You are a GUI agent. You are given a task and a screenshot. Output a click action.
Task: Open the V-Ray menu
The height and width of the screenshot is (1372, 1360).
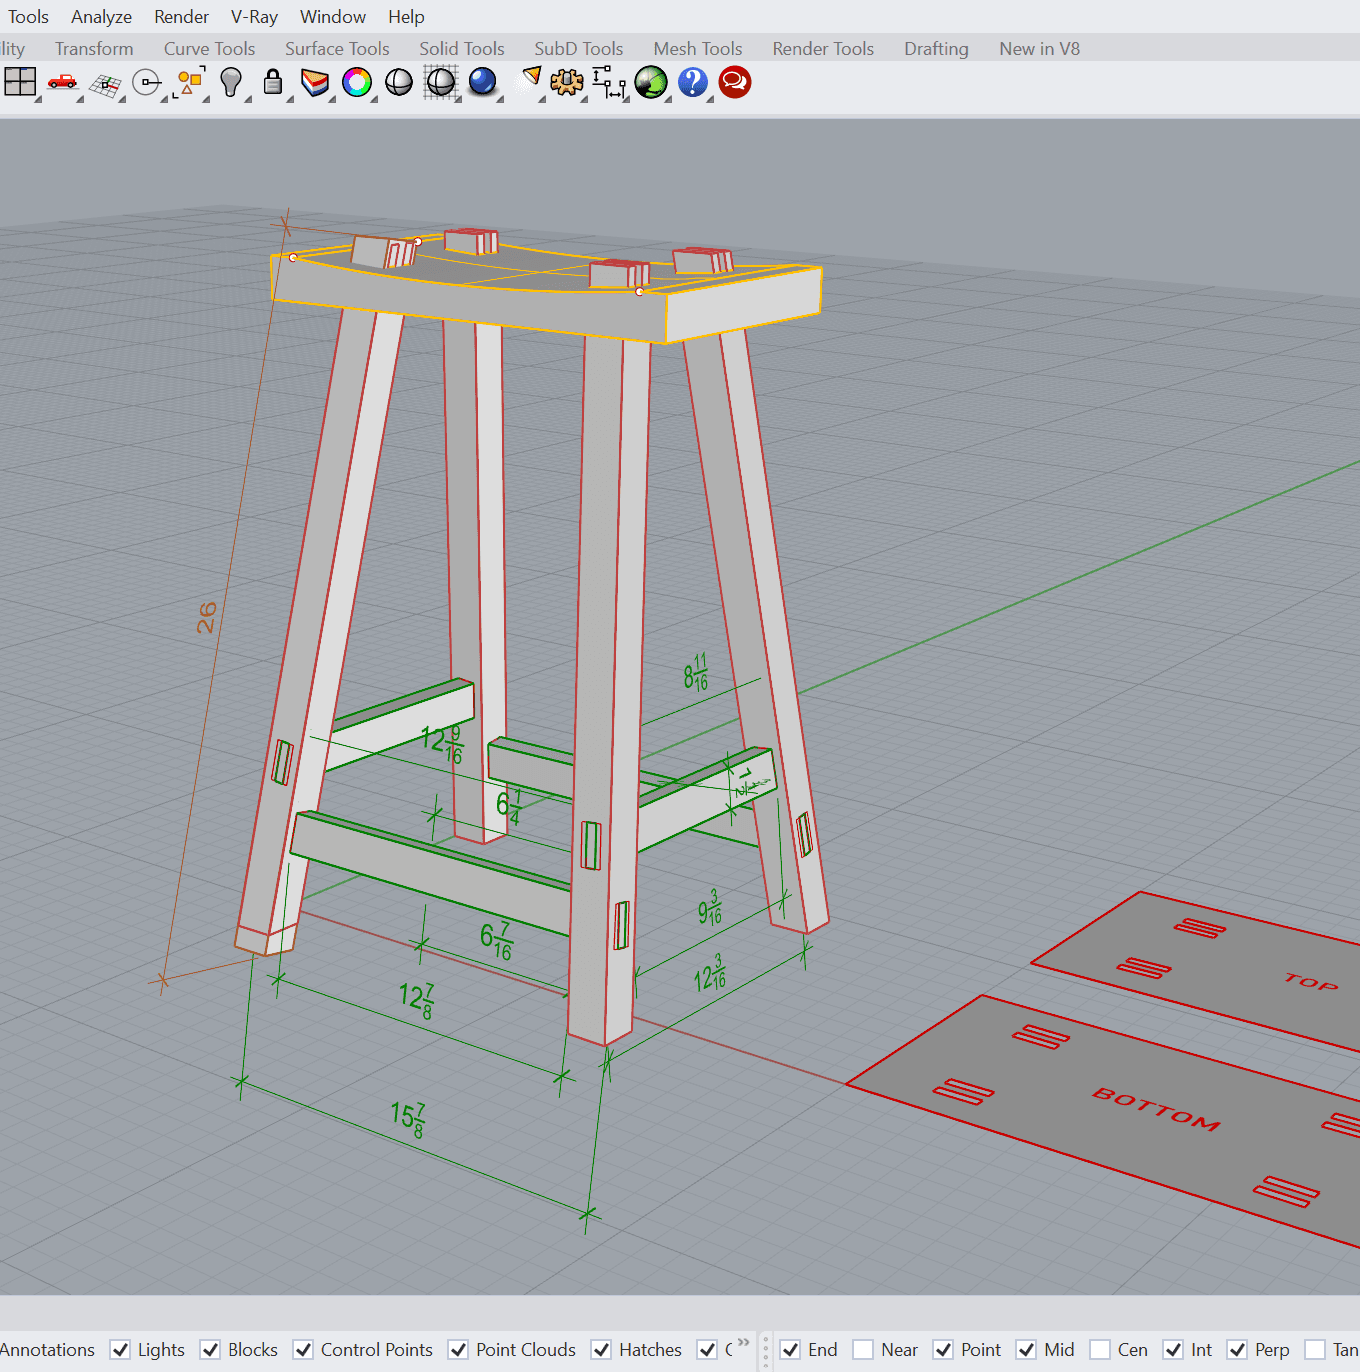(x=254, y=17)
